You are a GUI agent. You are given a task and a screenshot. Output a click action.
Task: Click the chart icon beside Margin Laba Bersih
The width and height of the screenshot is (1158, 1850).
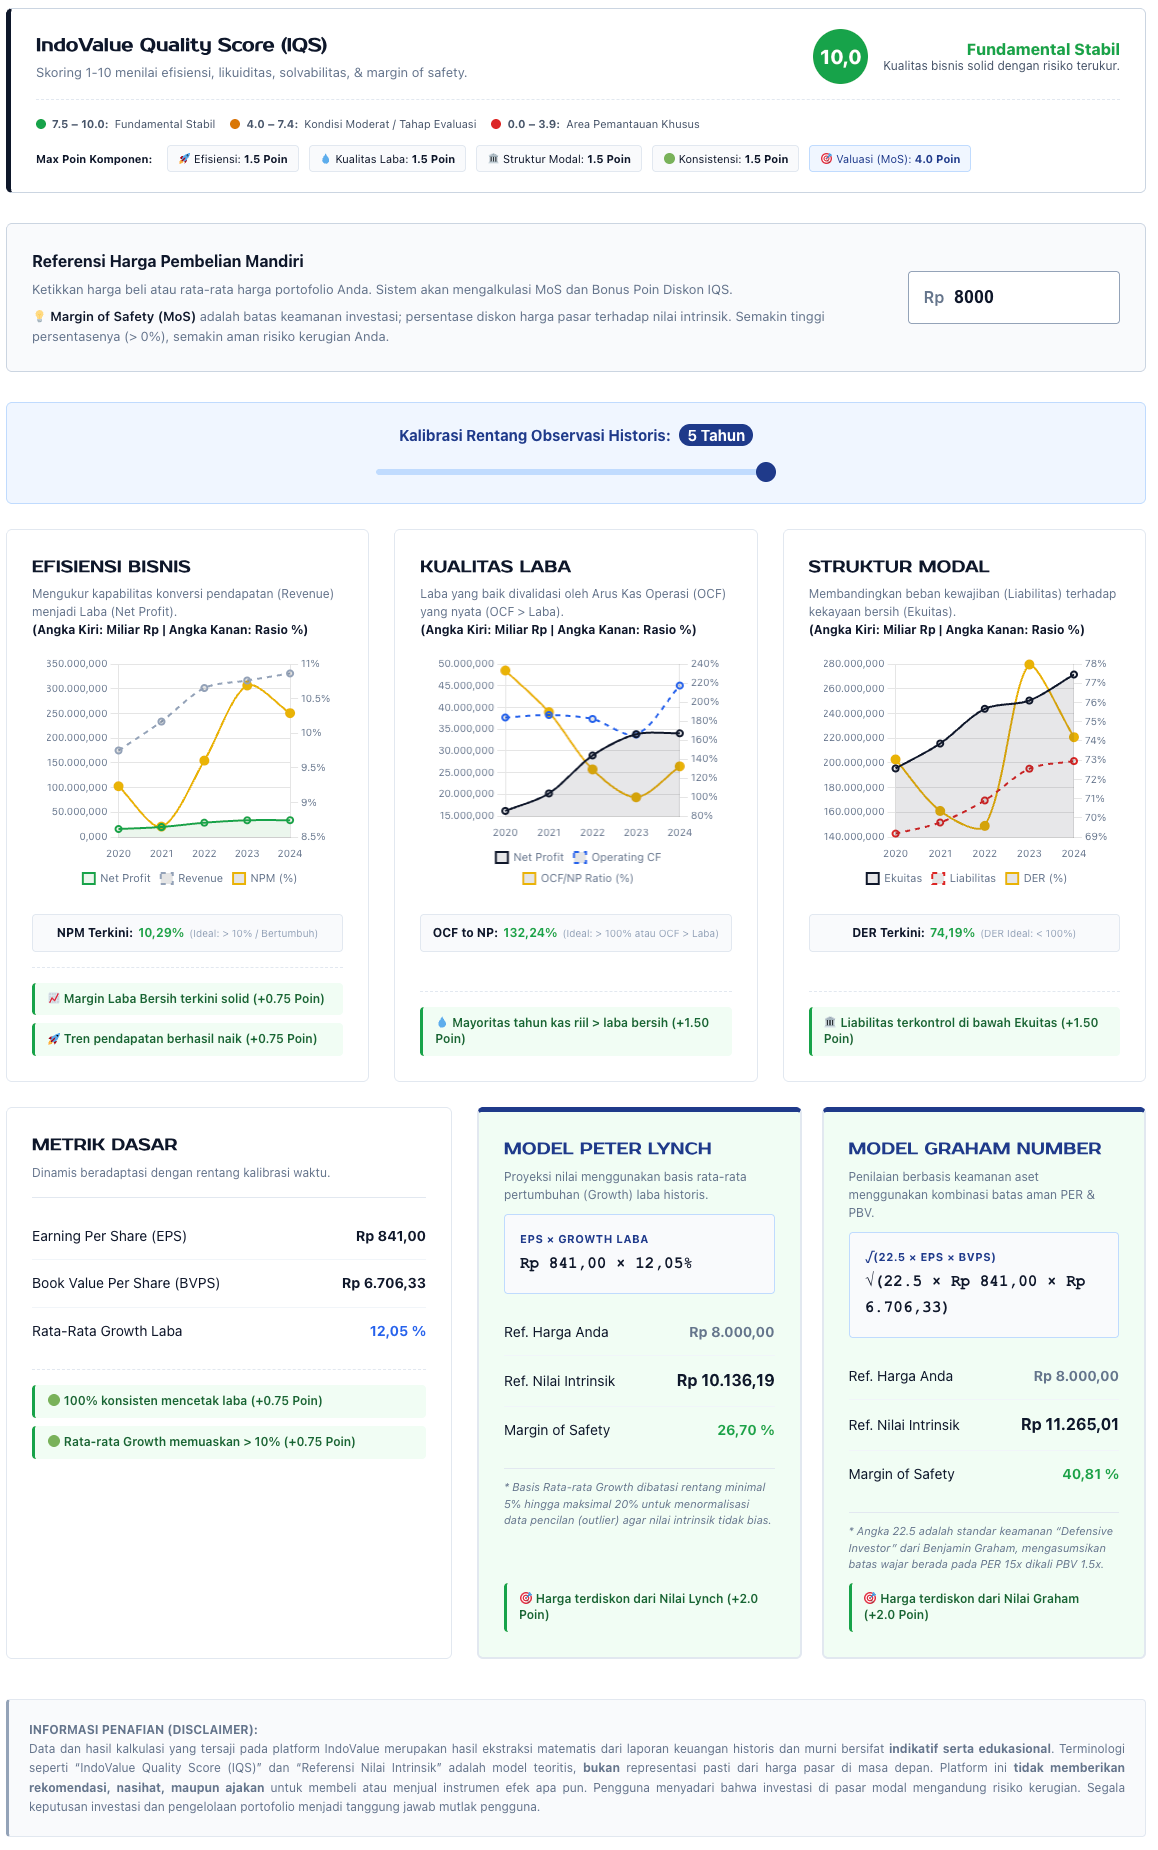(54, 999)
